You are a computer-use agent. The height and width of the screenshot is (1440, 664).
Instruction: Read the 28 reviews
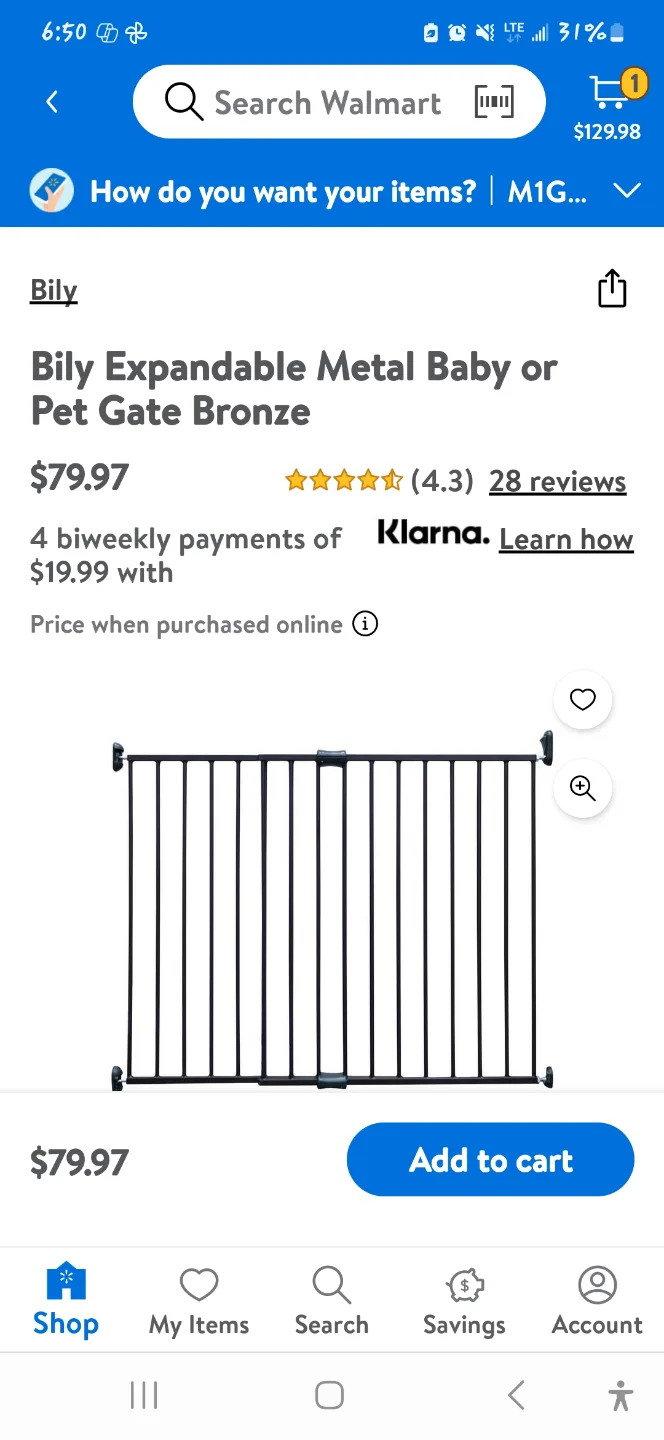[557, 481]
